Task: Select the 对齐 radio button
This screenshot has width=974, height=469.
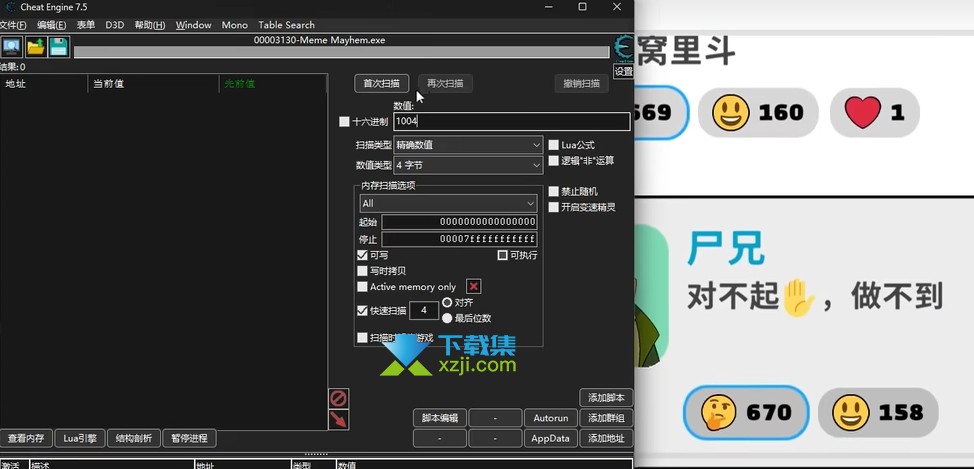Action: (x=447, y=303)
